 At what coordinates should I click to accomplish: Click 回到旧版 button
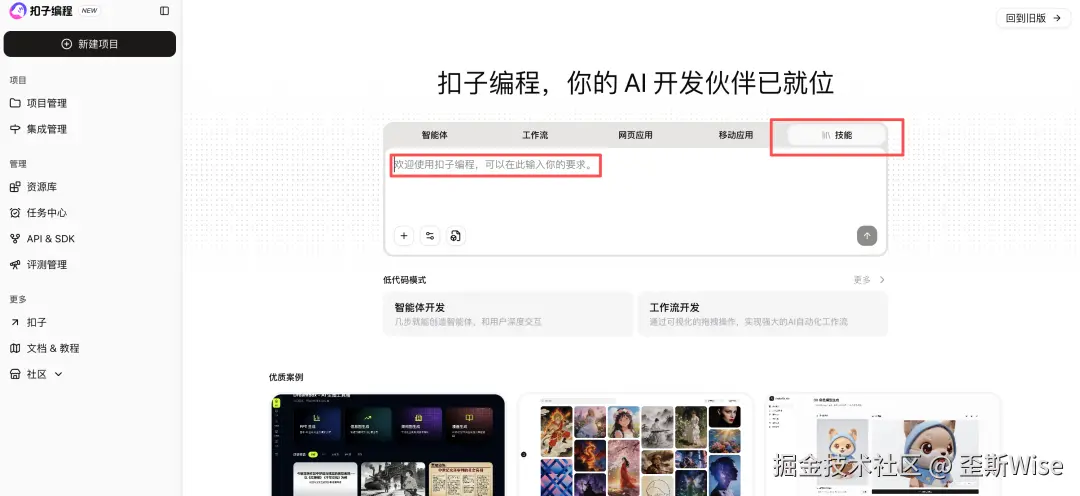pyautogui.click(x=1033, y=19)
